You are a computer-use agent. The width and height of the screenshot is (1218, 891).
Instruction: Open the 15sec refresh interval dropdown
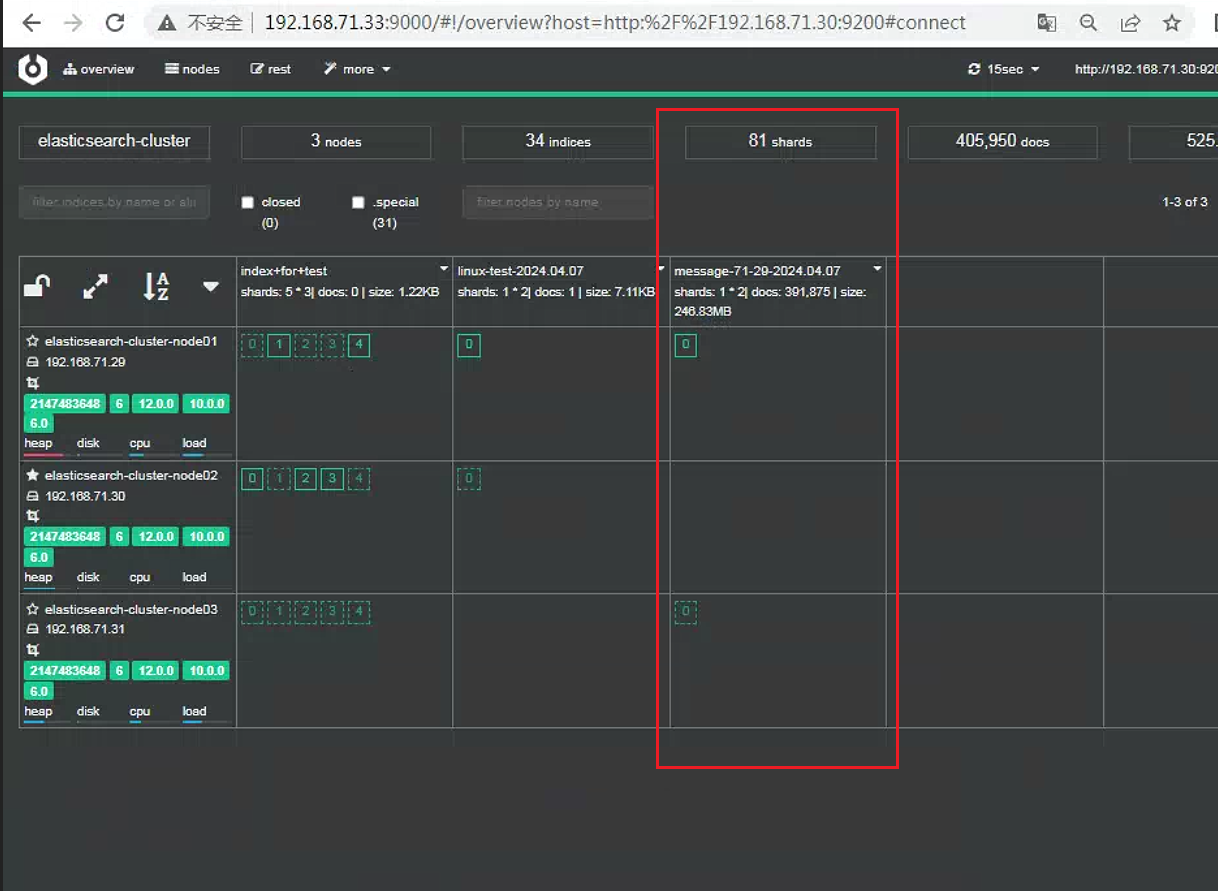(x=1004, y=69)
